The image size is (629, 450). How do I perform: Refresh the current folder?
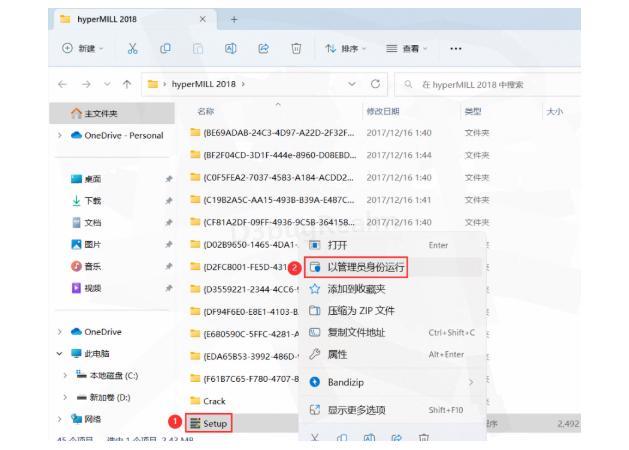coord(375,84)
